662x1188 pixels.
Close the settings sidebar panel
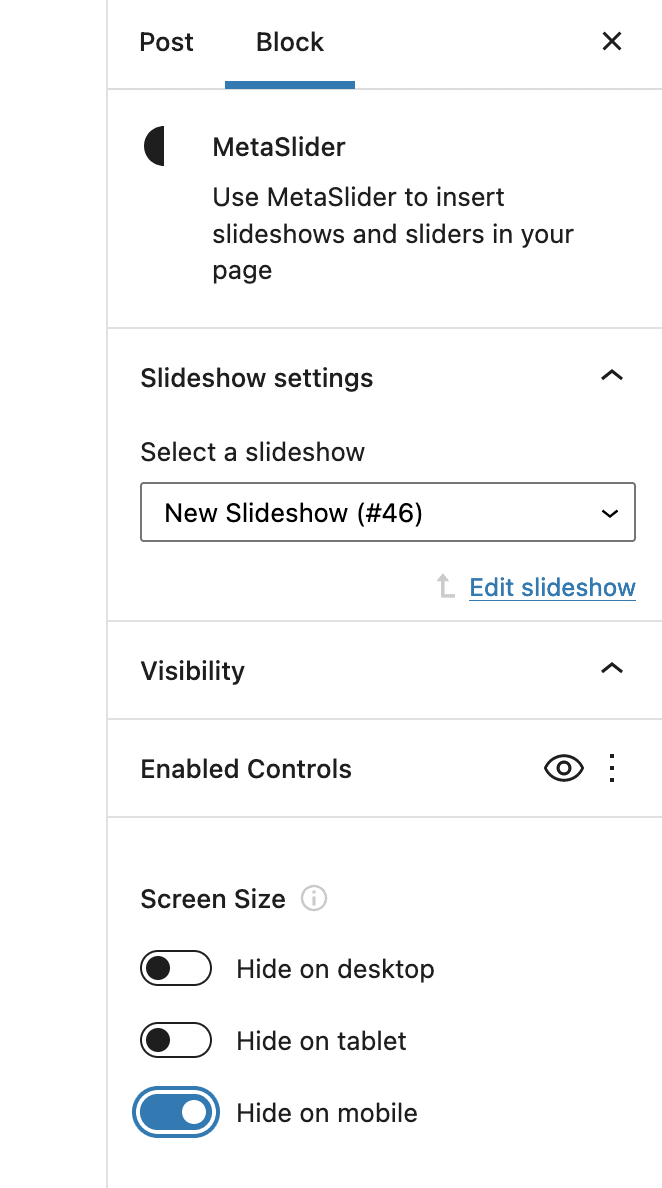611,42
